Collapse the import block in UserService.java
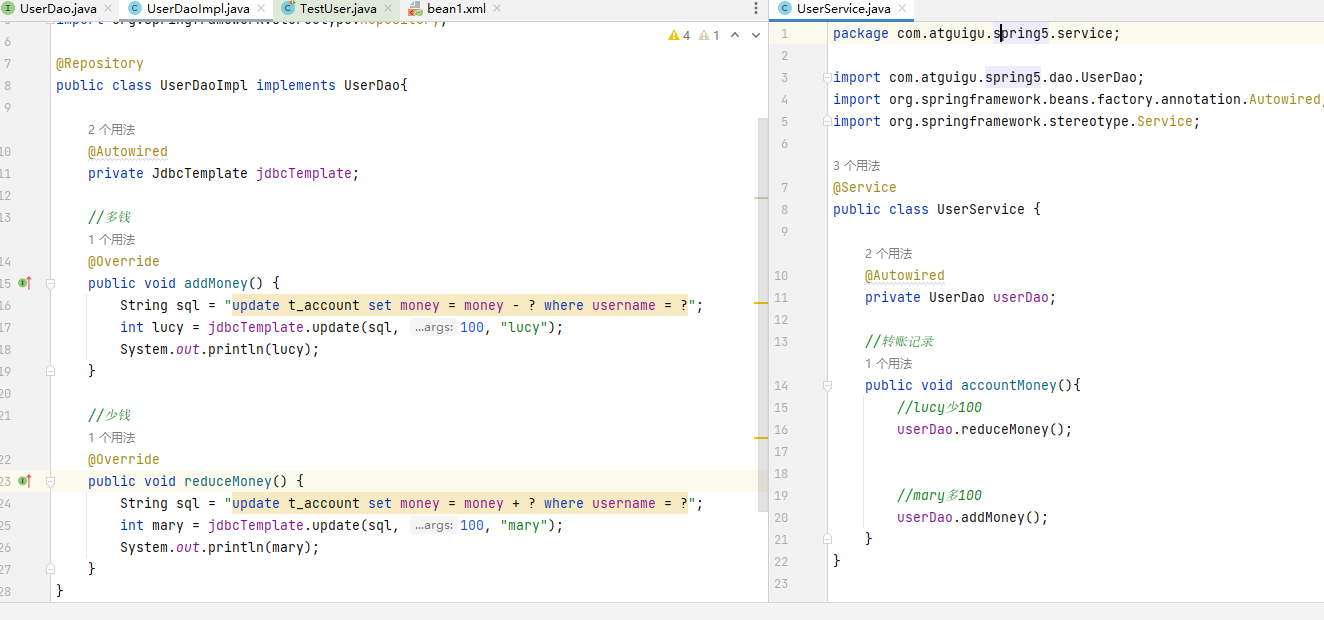Screen dimensions: 1324x620 (x=827, y=77)
